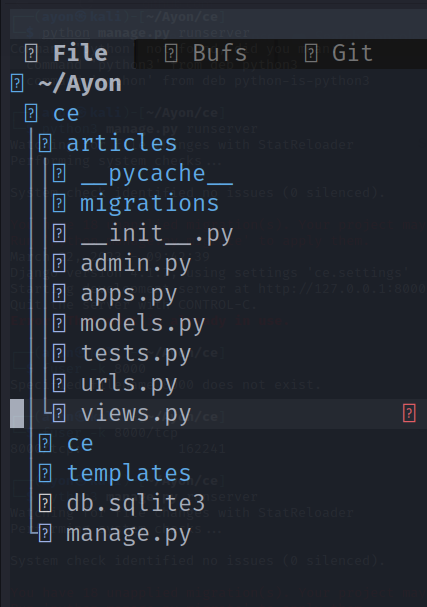Click the icon beside Git tab label
Screen dimensions: 427x607
310,53
